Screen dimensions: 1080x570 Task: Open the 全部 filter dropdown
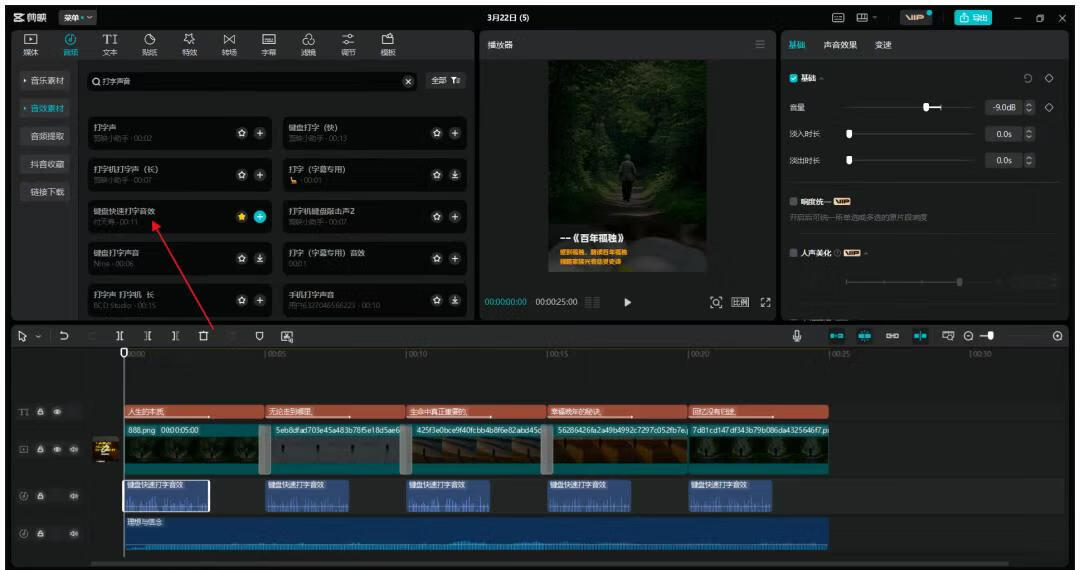click(445, 81)
